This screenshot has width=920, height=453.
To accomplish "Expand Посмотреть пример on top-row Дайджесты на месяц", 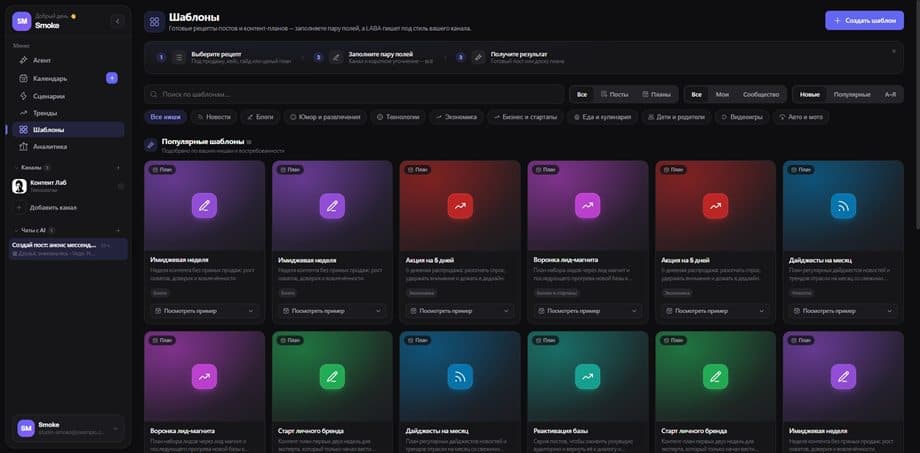I will coord(843,310).
